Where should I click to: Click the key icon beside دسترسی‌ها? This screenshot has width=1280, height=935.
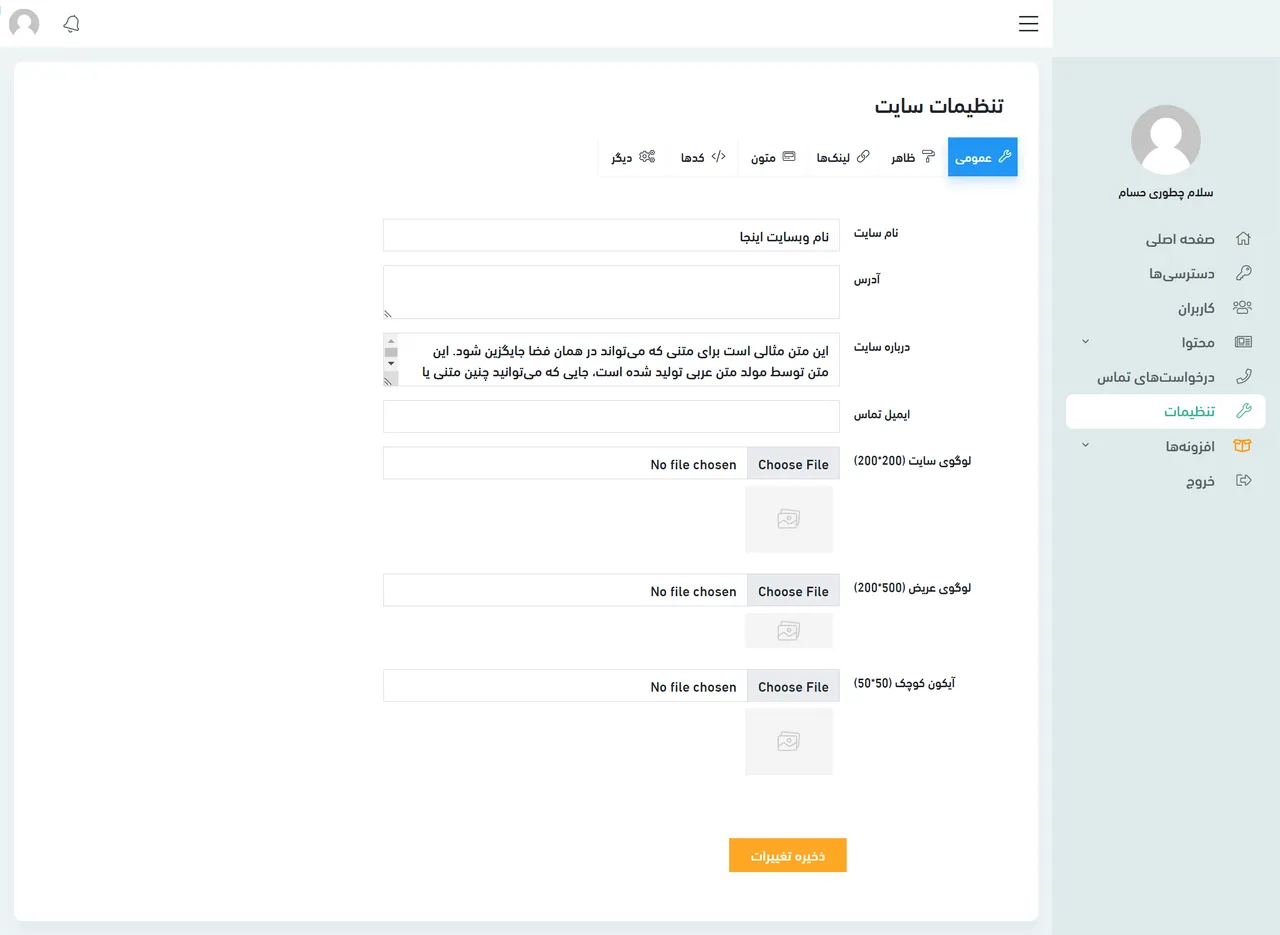[1243, 273]
